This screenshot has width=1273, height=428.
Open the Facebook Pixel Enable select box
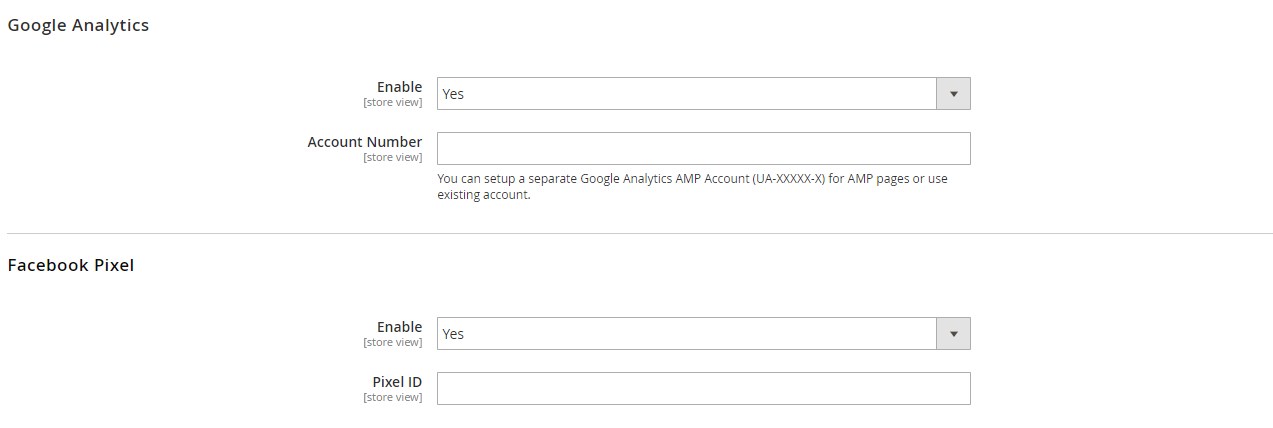pyautogui.click(x=686, y=334)
